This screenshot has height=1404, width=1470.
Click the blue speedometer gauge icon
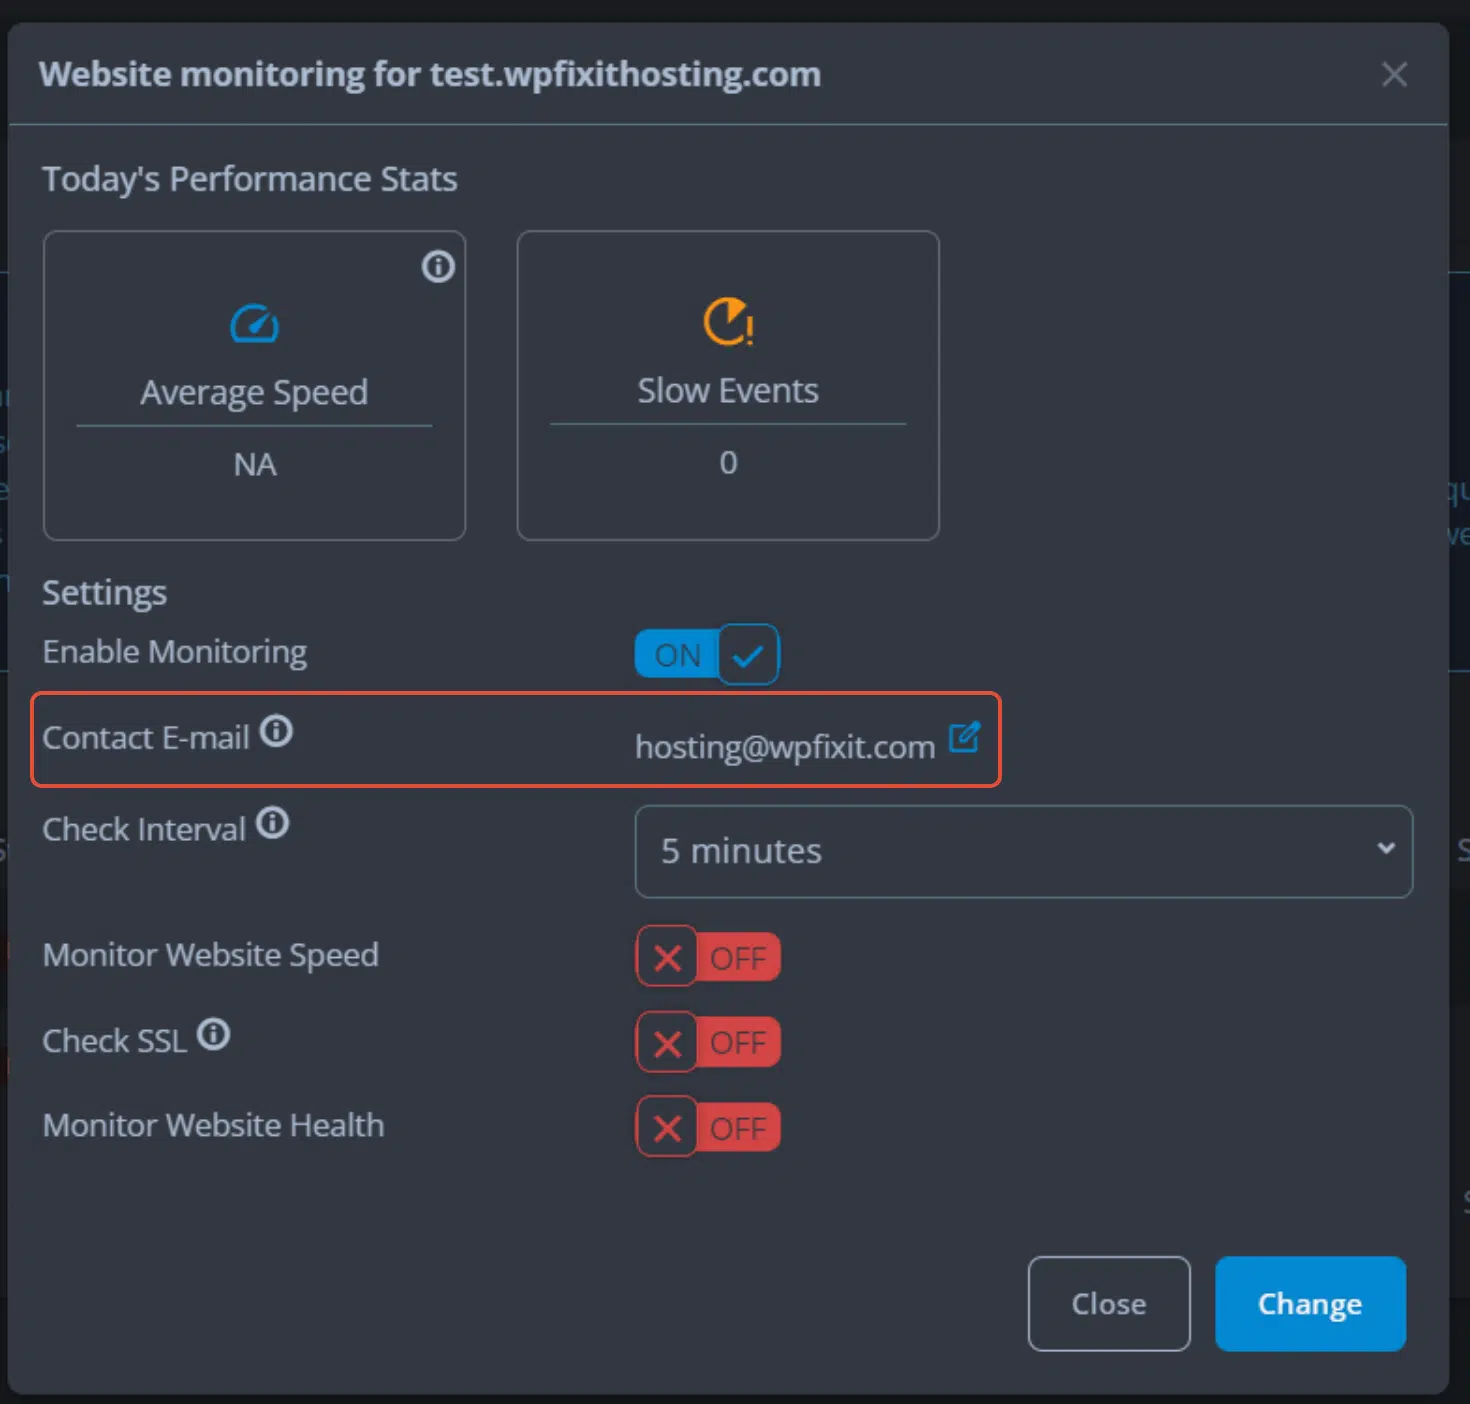tap(254, 323)
